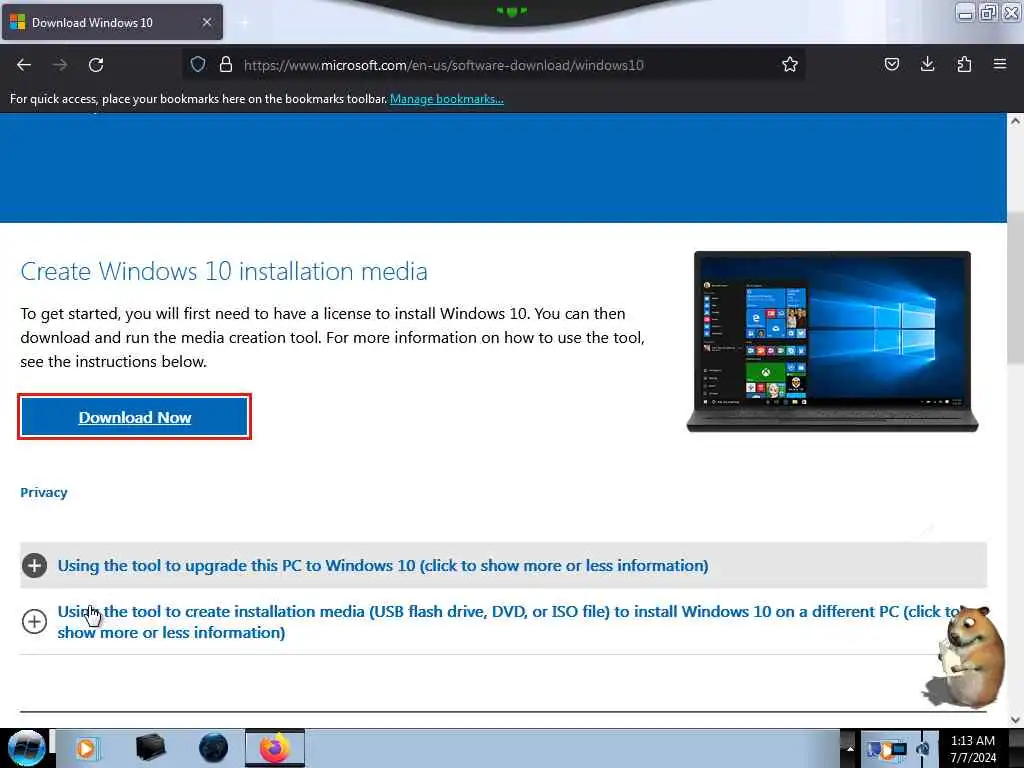Click the Download Now button
The image size is (1024, 768).
coord(135,417)
